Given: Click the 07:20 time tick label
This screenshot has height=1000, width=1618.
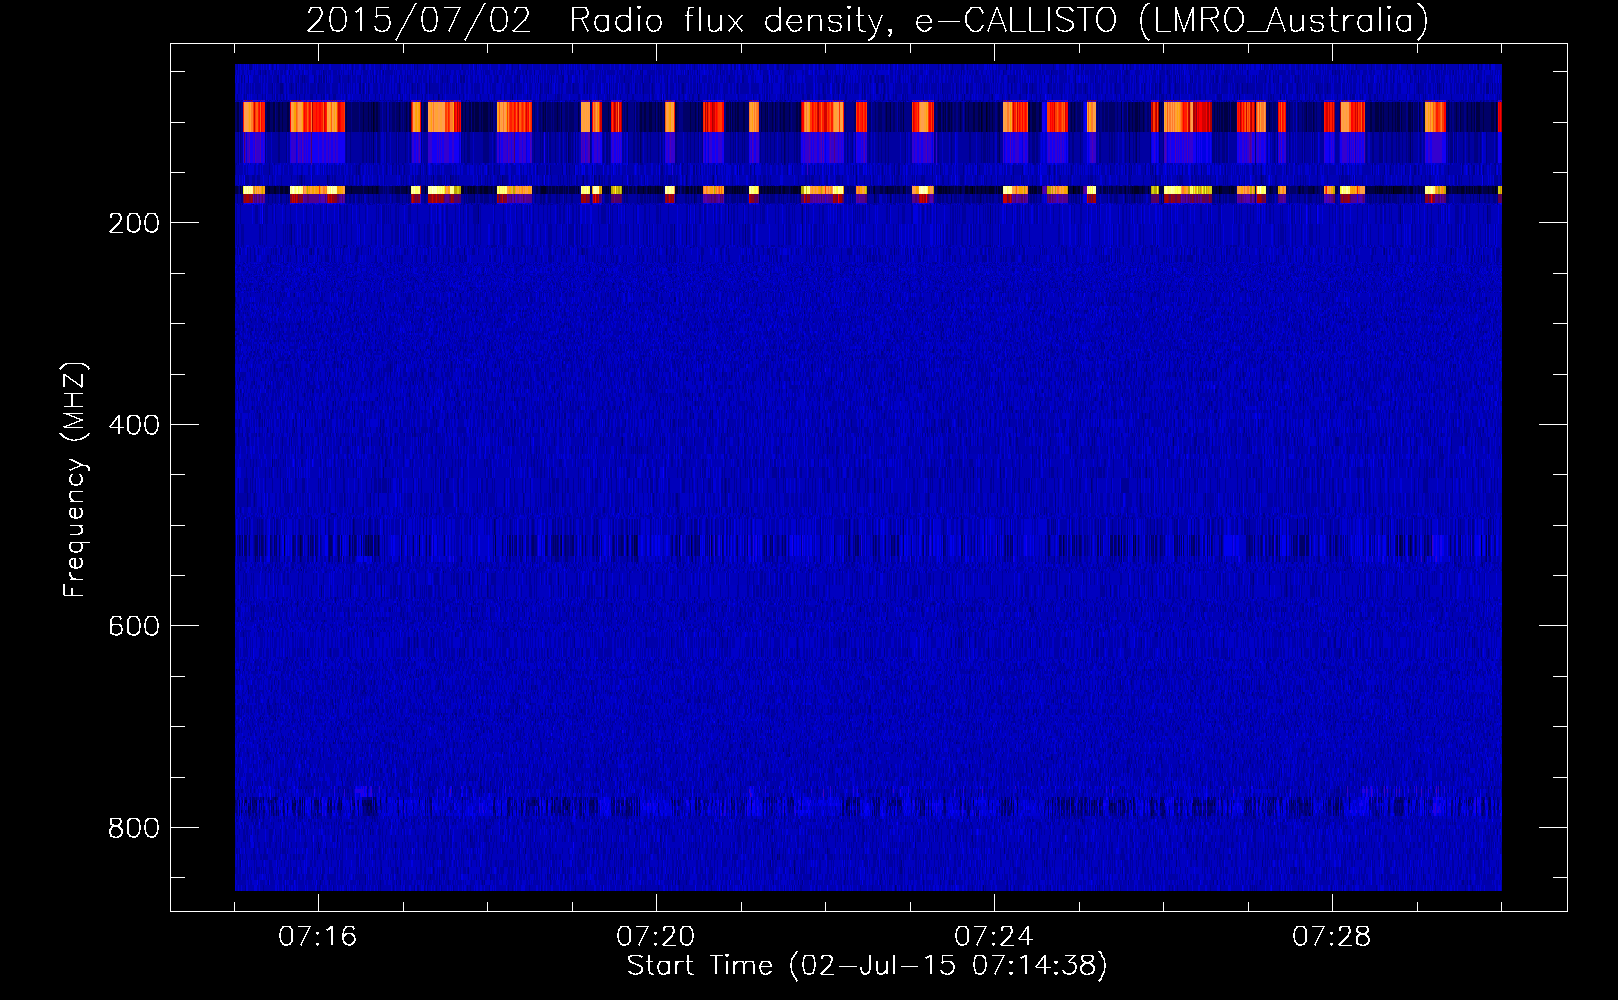Looking at the screenshot, I should [x=655, y=937].
